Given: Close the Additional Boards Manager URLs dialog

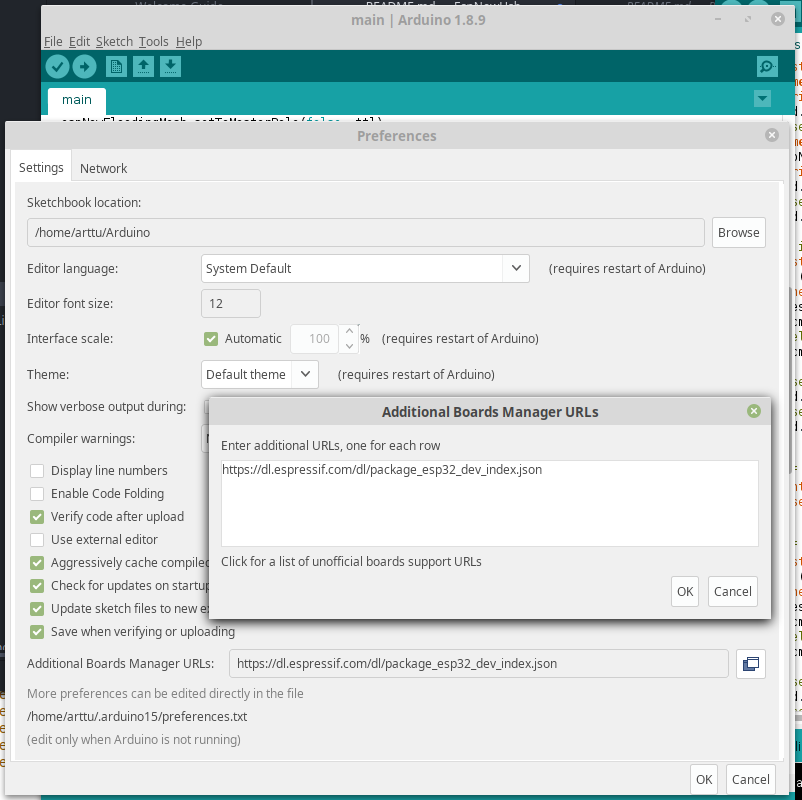Looking at the screenshot, I should click(753, 411).
